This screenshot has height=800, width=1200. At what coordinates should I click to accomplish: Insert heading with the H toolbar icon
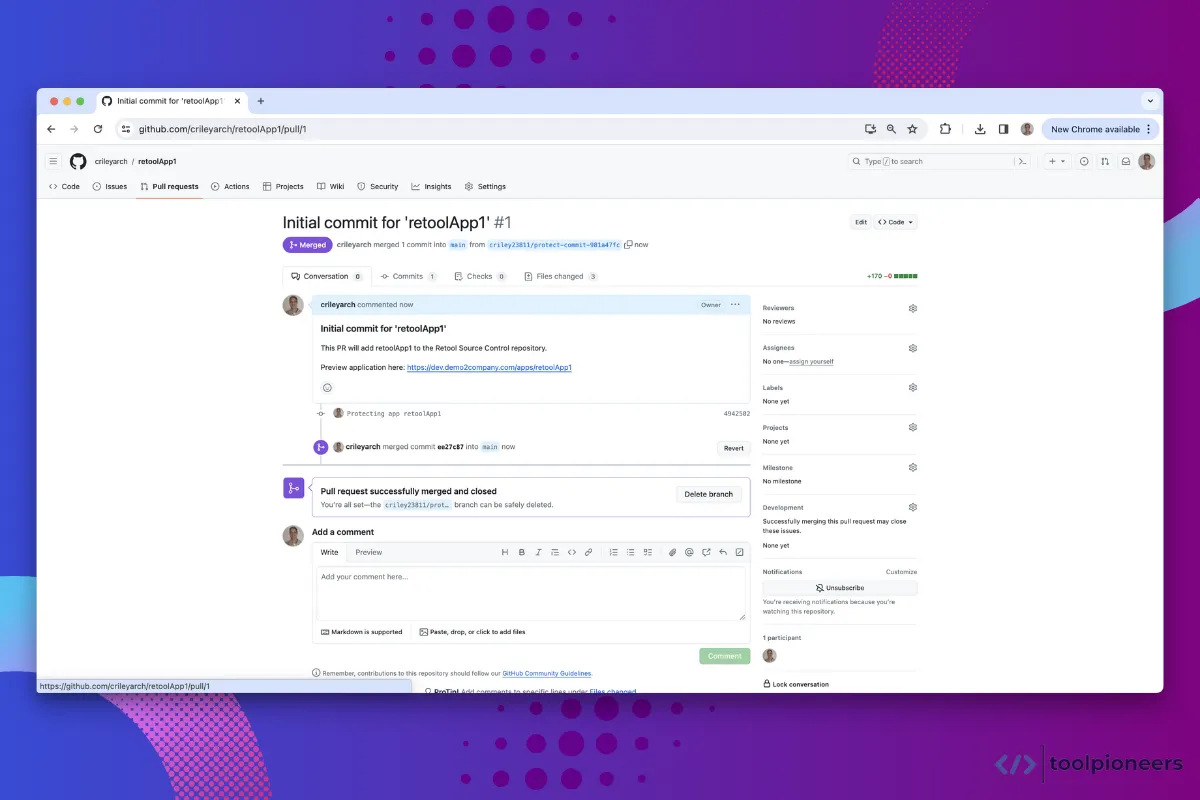(x=505, y=552)
